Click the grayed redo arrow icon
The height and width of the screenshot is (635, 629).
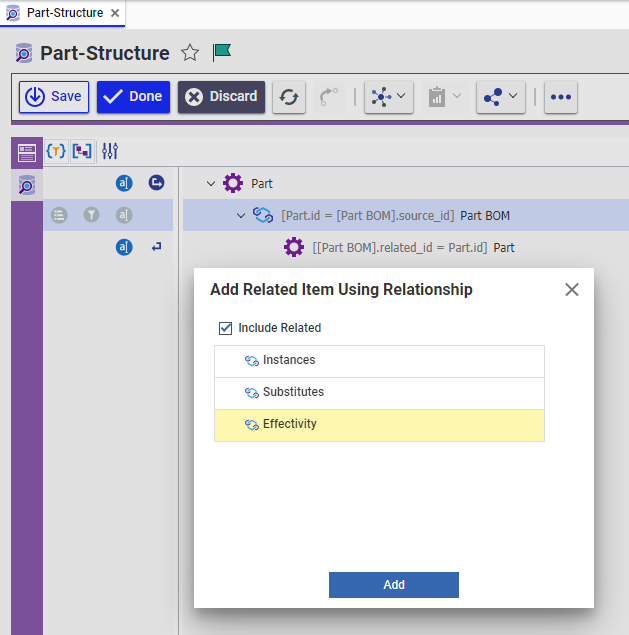(x=328, y=97)
